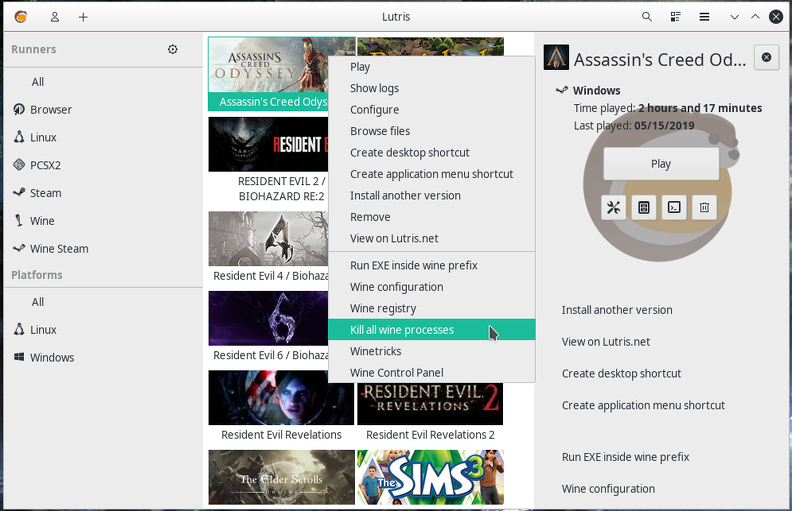Click the Assassin's Creed icon in the detail panel
The width and height of the screenshot is (792, 511).
[556, 57]
